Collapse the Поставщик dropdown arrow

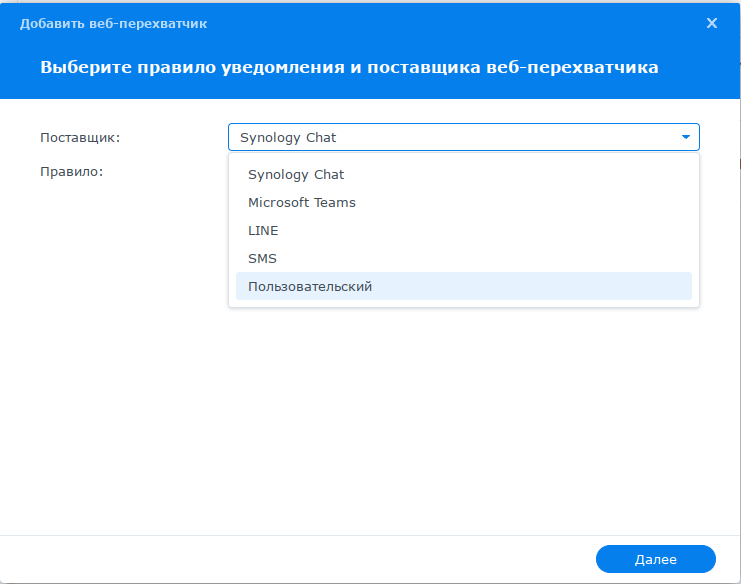tap(686, 137)
